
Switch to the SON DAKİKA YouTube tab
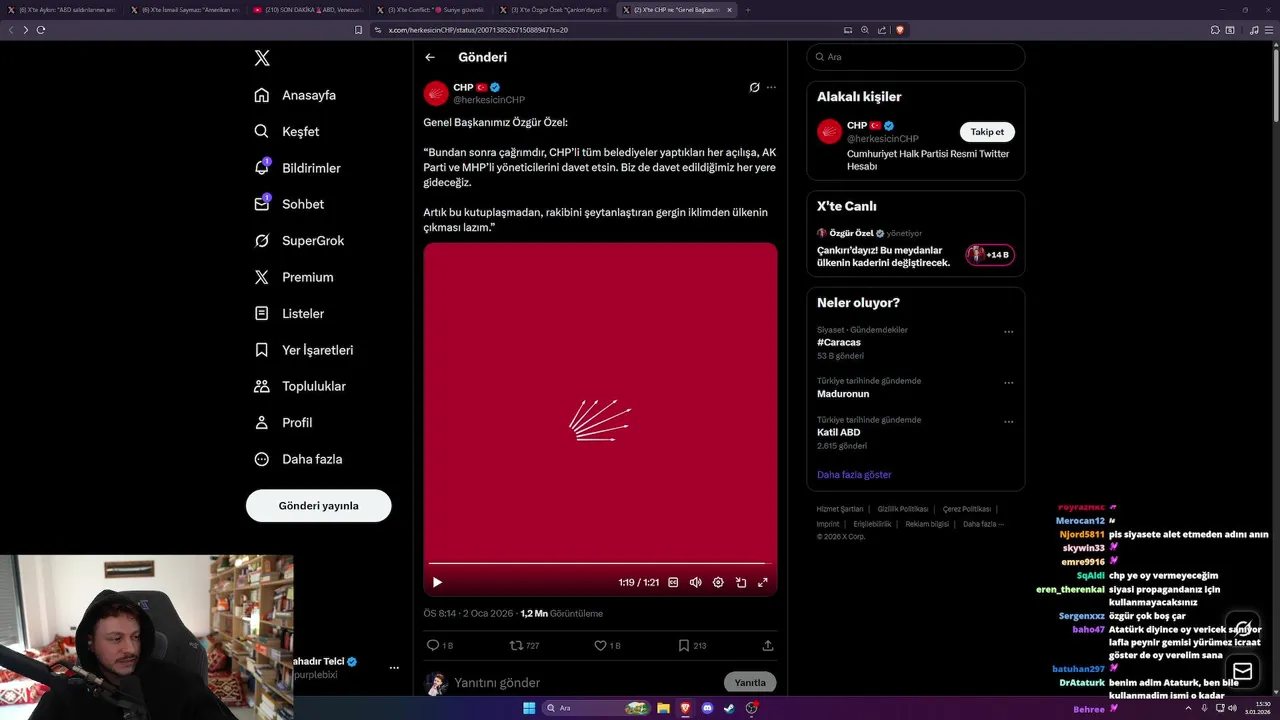[308, 10]
